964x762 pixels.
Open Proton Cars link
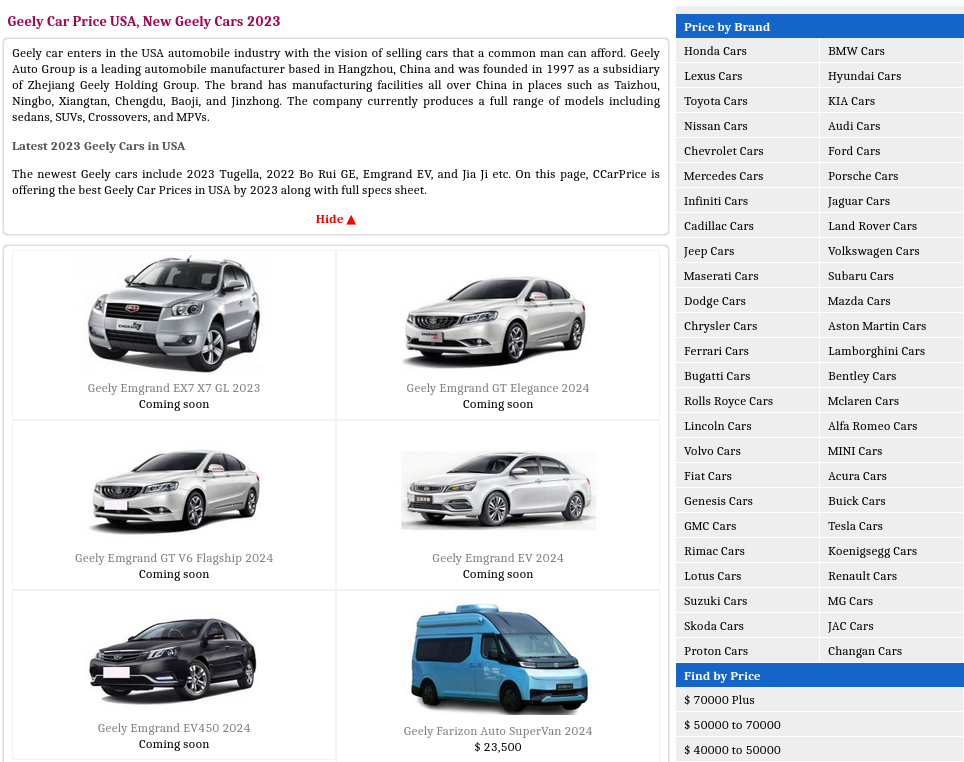tap(716, 651)
